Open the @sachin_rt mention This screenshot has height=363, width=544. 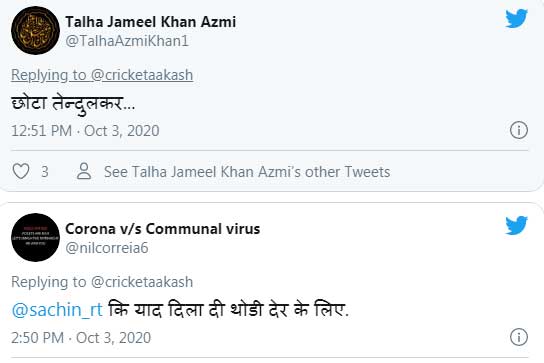point(57,310)
